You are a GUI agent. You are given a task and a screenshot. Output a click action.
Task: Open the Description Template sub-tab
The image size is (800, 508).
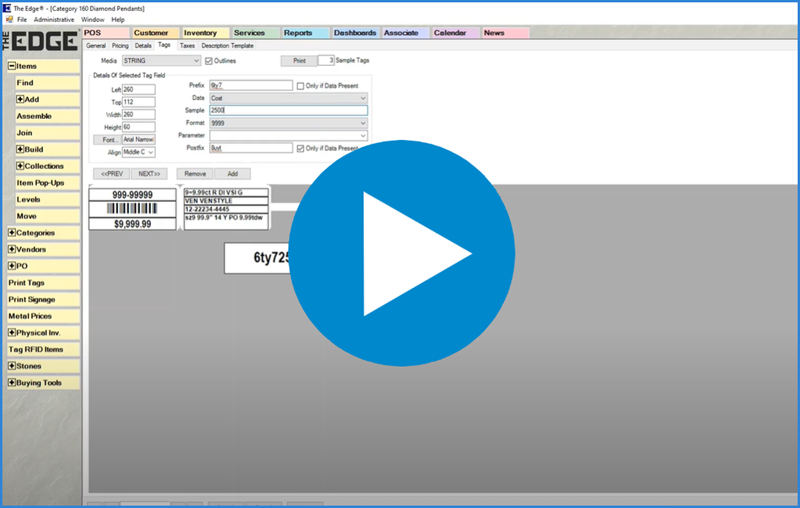click(228, 46)
